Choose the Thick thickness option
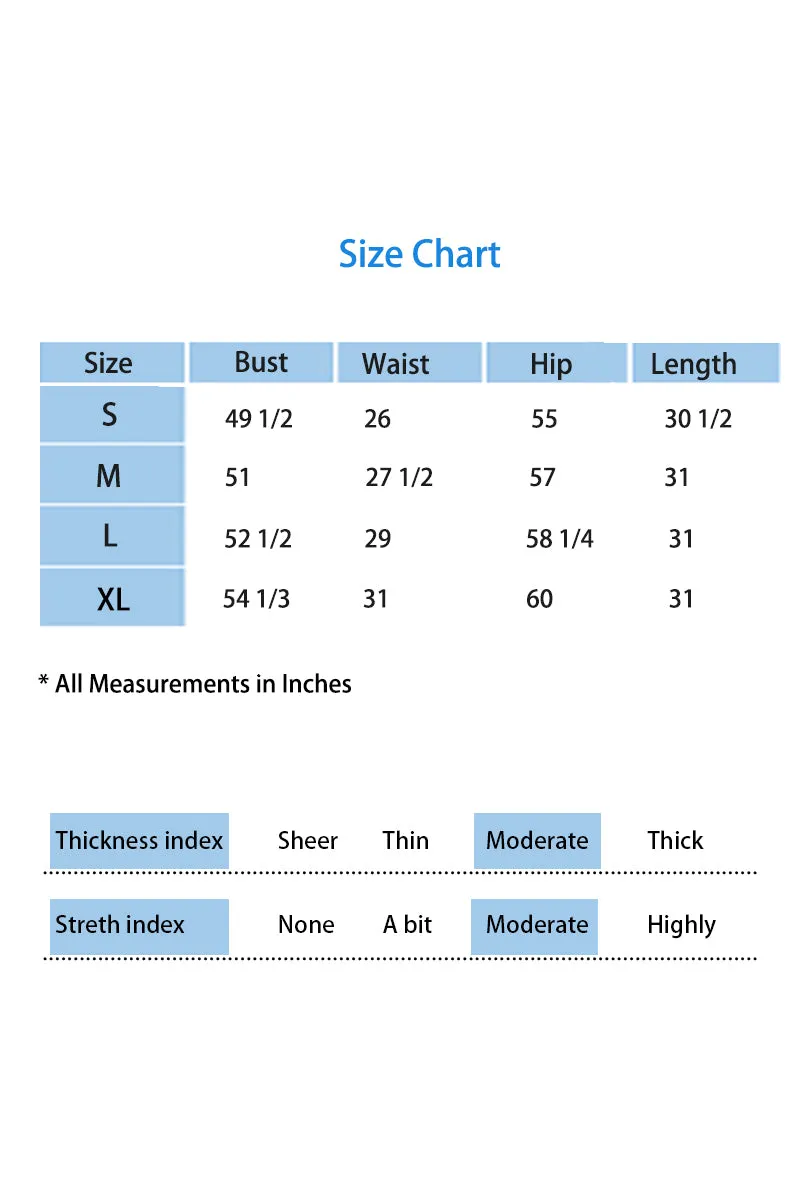The width and height of the screenshot is (800, 1200). click(675, 841)
